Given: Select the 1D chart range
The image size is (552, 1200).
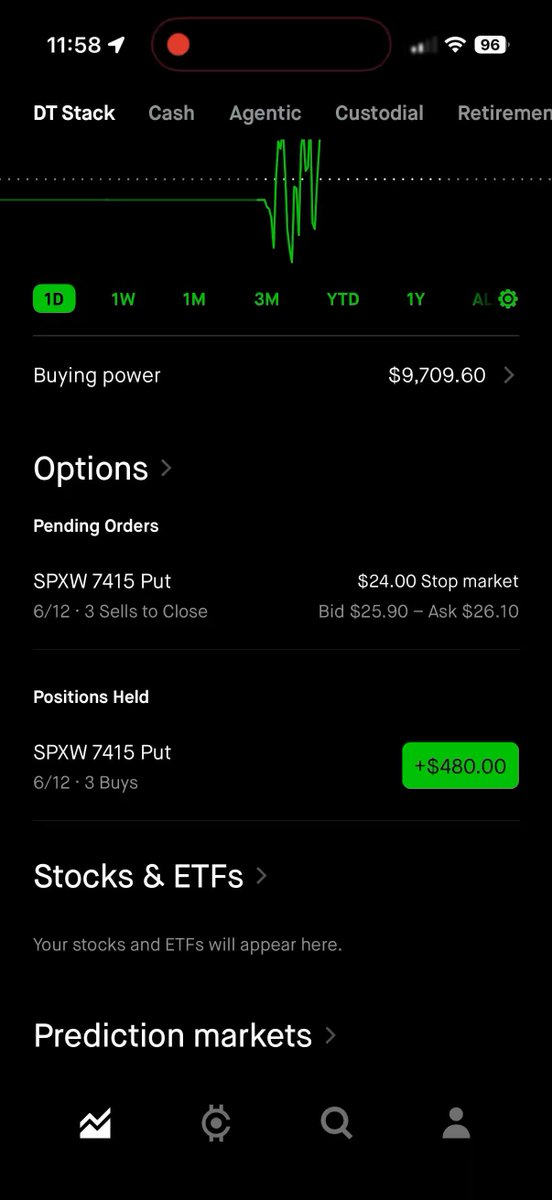Looking at the screenshot, I should (54, 299).
